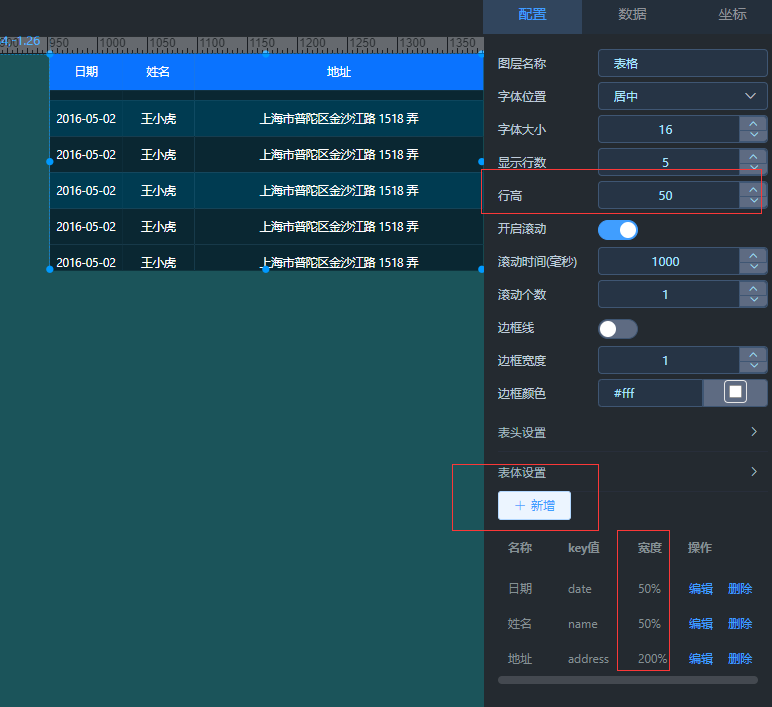Viewport: 772px width, 707px height.
Task: Open the 字体位置 dropdown
Action: (682, 97)
